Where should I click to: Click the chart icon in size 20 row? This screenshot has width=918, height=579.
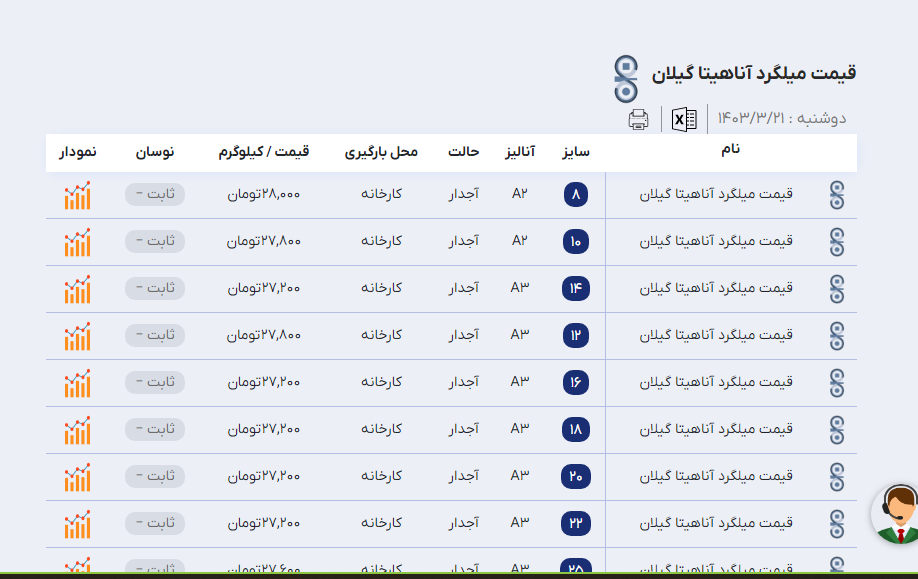click(x=77, y=477)
